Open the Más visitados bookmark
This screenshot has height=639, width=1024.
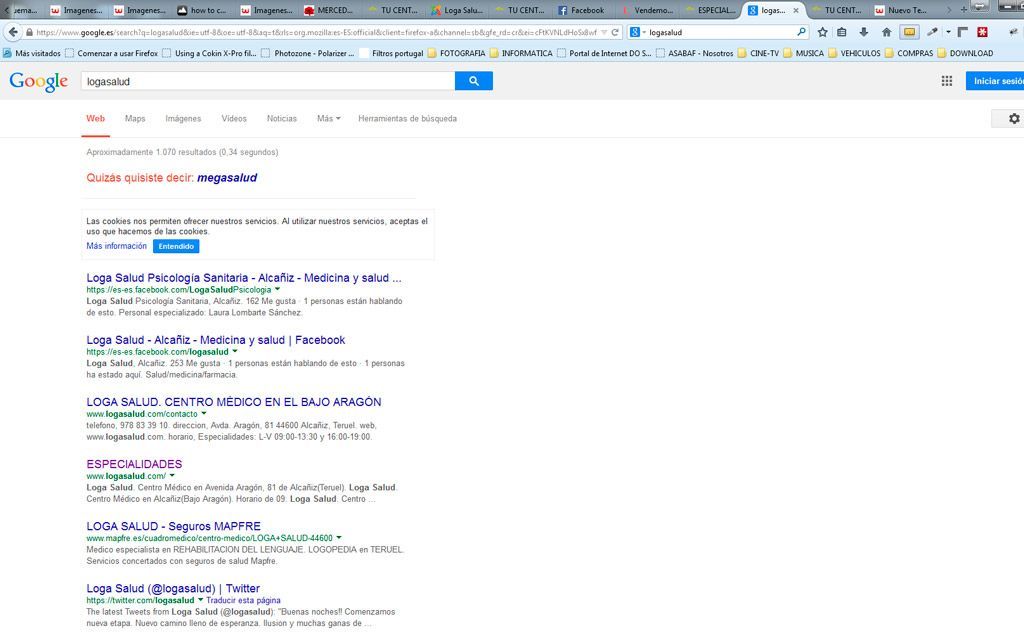[31, 54]
